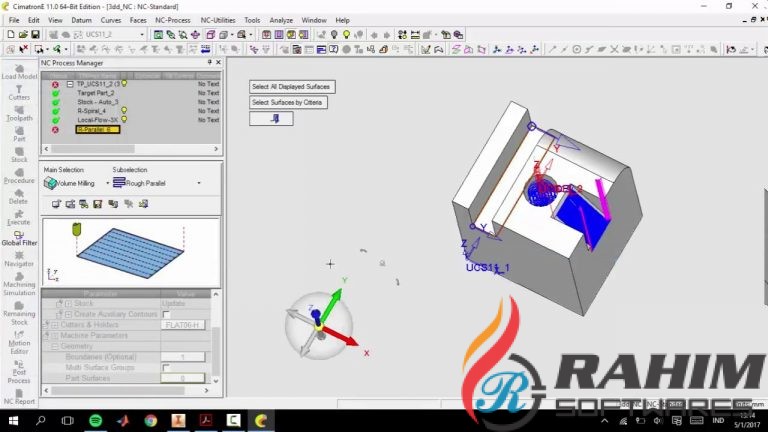Collapse the TP_UCS11_2 toolpath tree node
768x432 pixels.
coord(70,84)
